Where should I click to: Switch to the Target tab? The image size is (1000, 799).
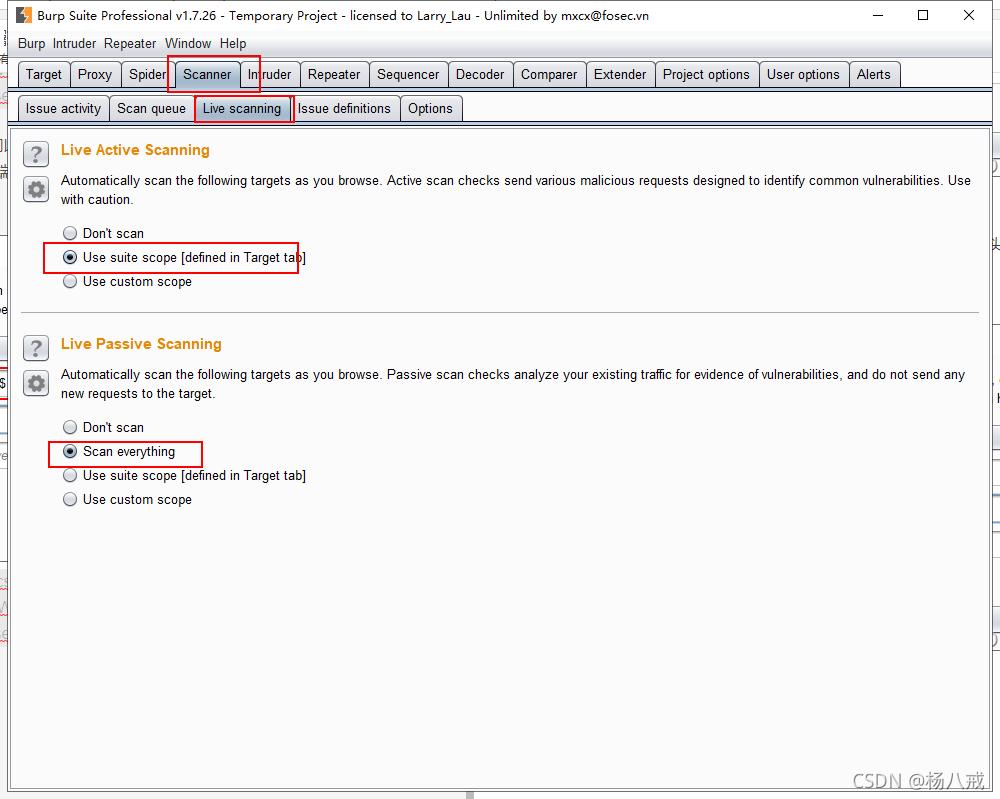(x=44, y=75)
